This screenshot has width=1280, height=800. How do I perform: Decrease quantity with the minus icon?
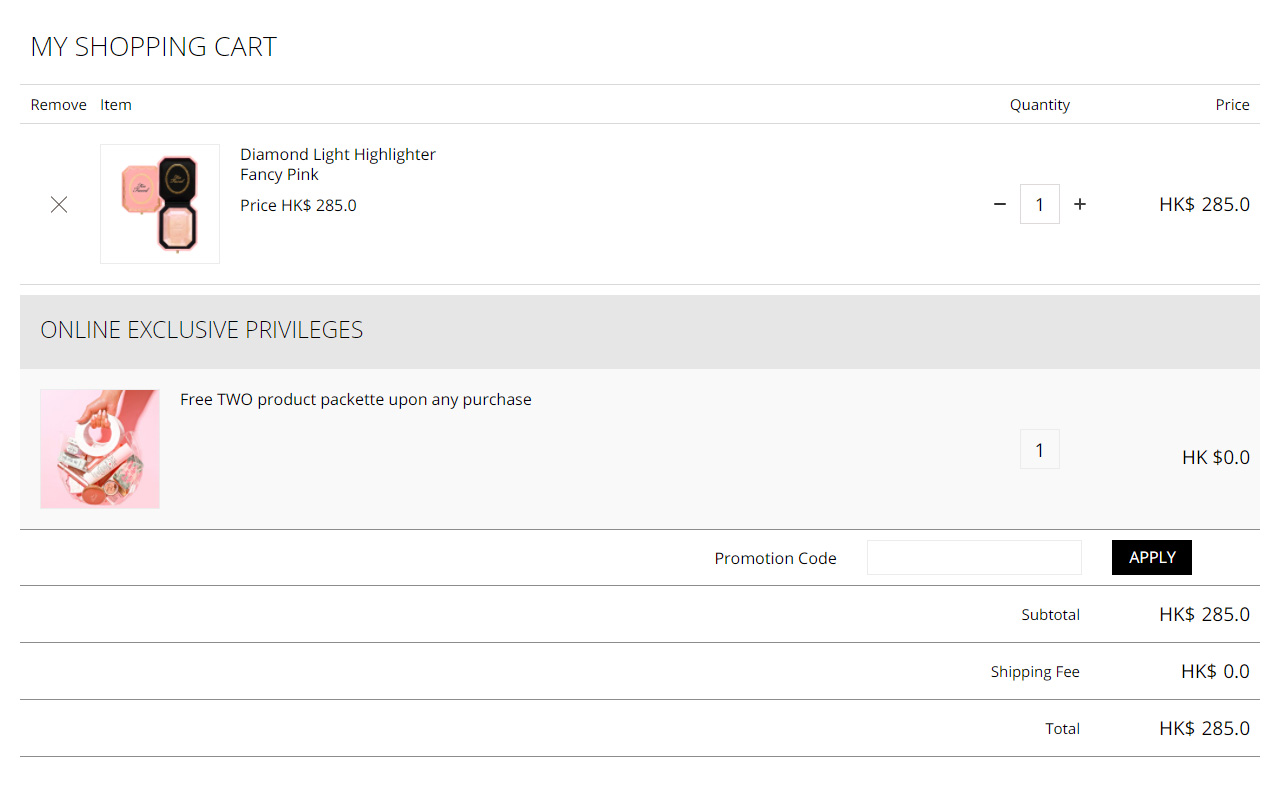pyautogui.click(x=999, y=204)
